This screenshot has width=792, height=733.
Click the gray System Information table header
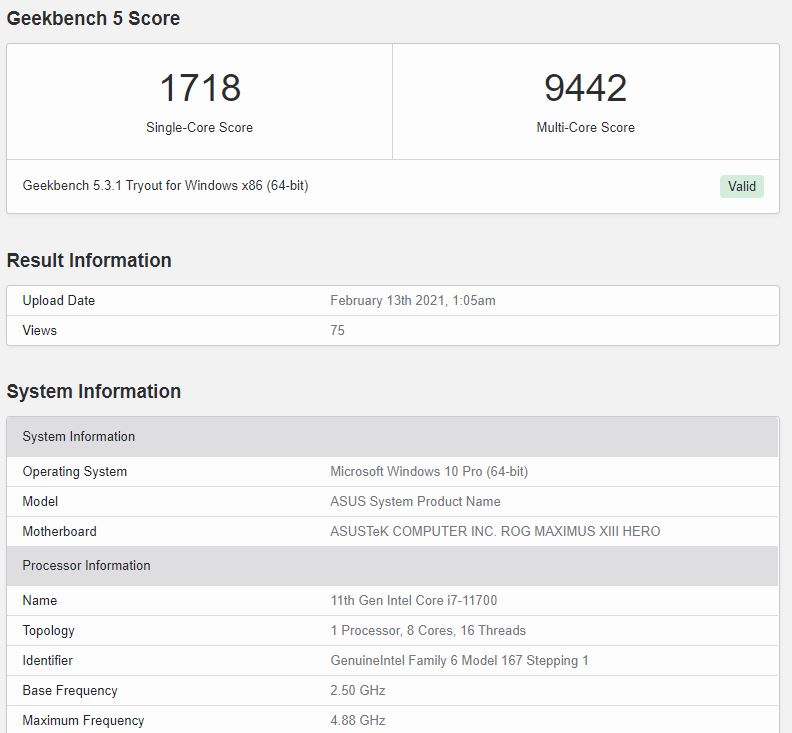tap(392, 436)
